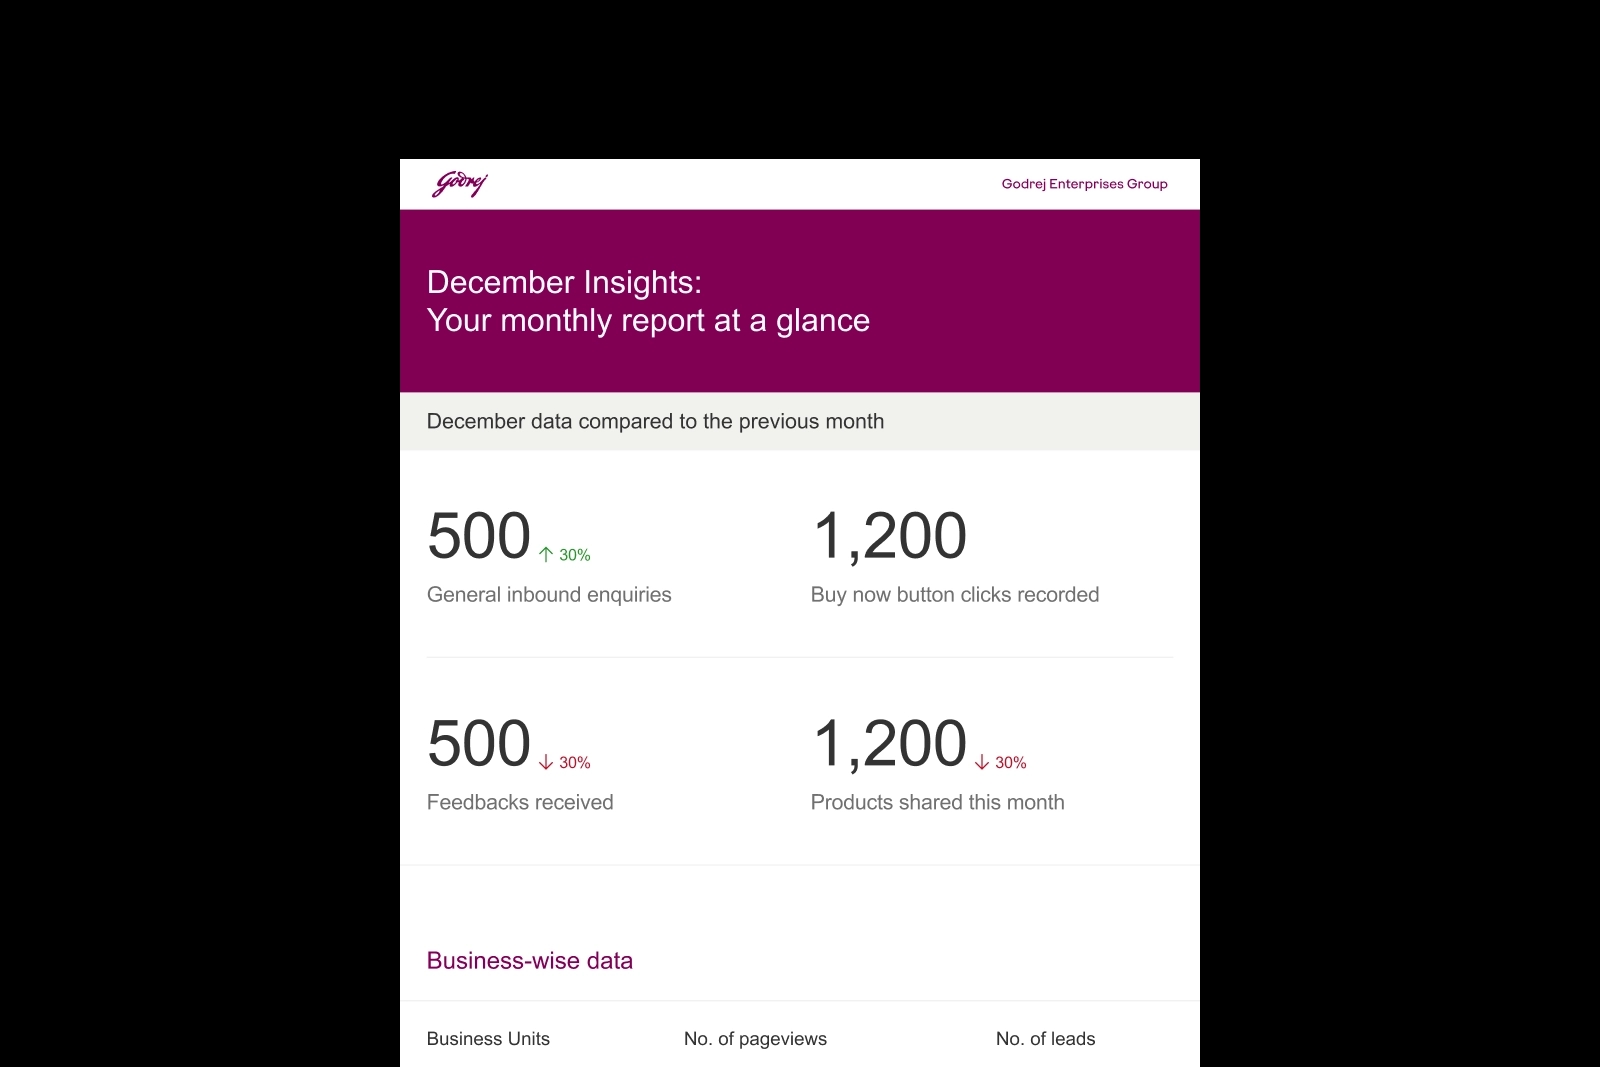Select the General inbound enquiries label
Image resolution: width=1600 pixels, height=1067 pixels.
point(549,595)
